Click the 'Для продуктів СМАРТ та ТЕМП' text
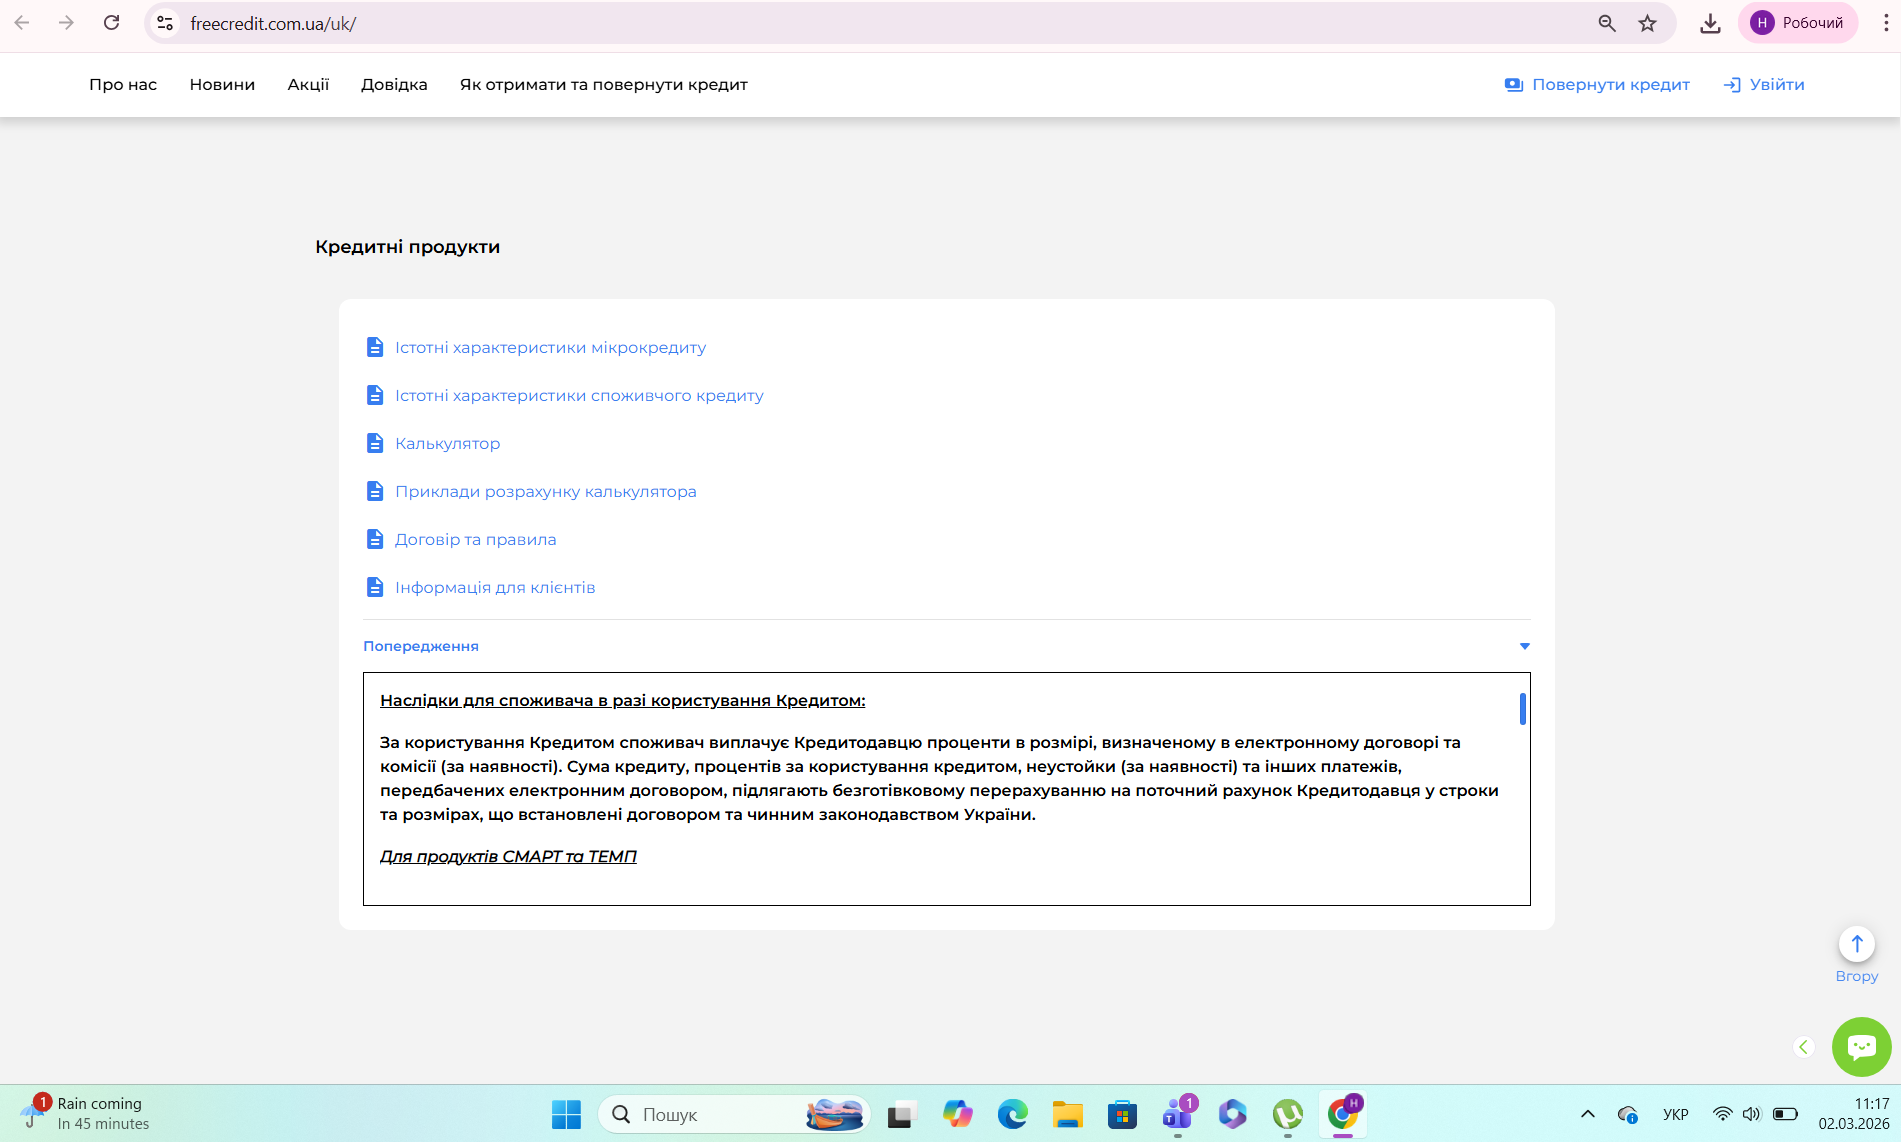1901x1142 pixels. [508, 857]
